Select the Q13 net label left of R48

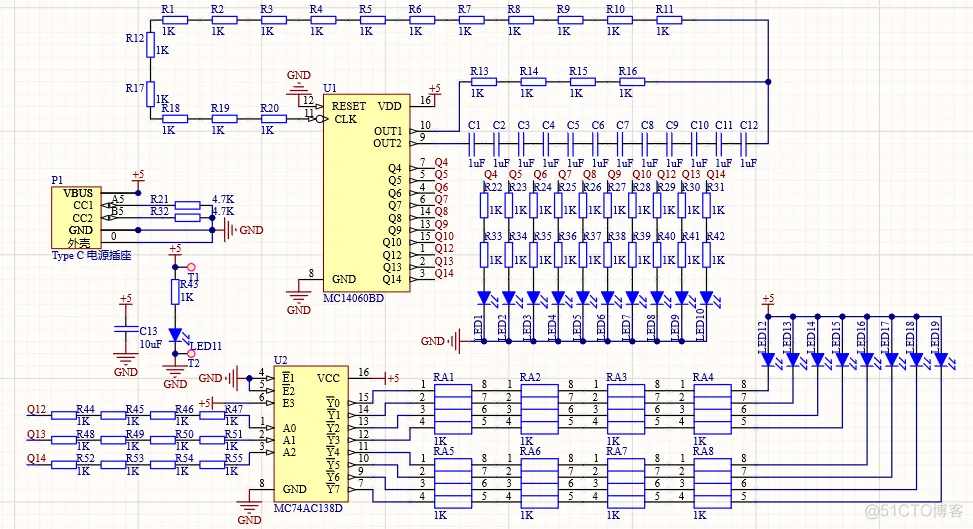click(37, 434)
